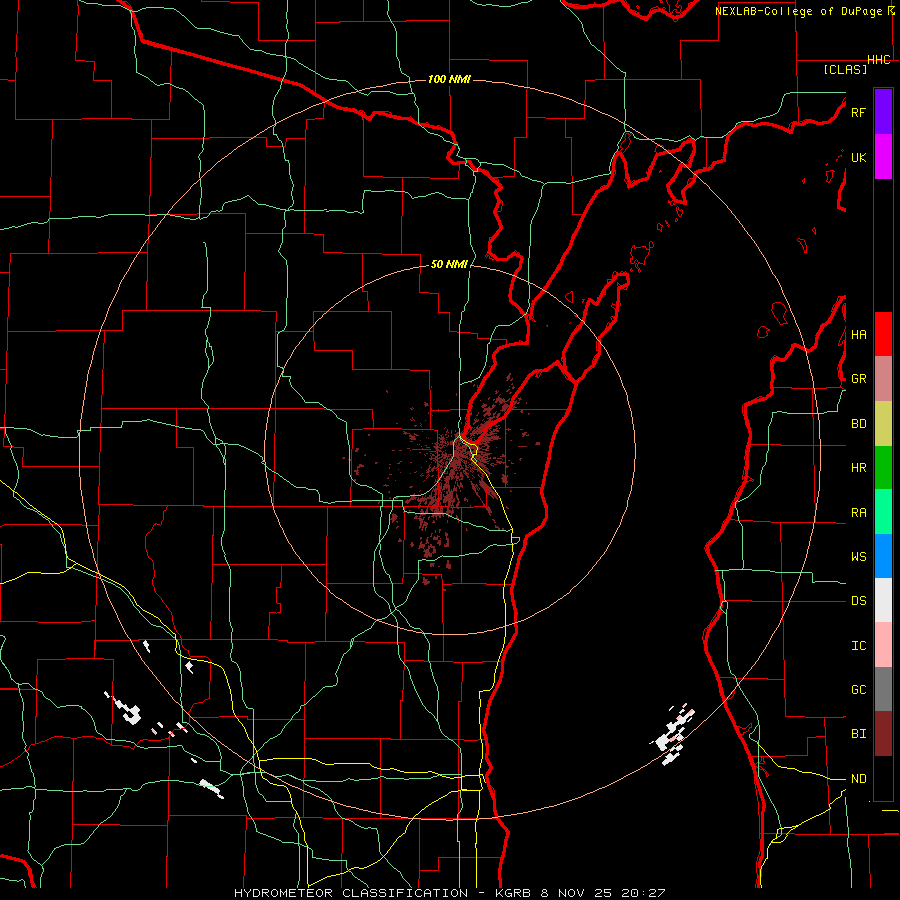Select the "HR" legend label

pos(858,468)
